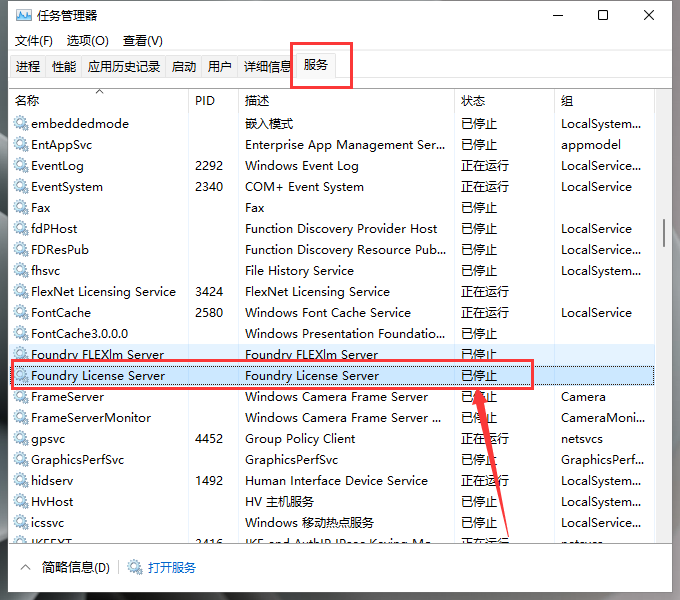
Task: Click gear icon beside FontCache service
Action: 21,313
